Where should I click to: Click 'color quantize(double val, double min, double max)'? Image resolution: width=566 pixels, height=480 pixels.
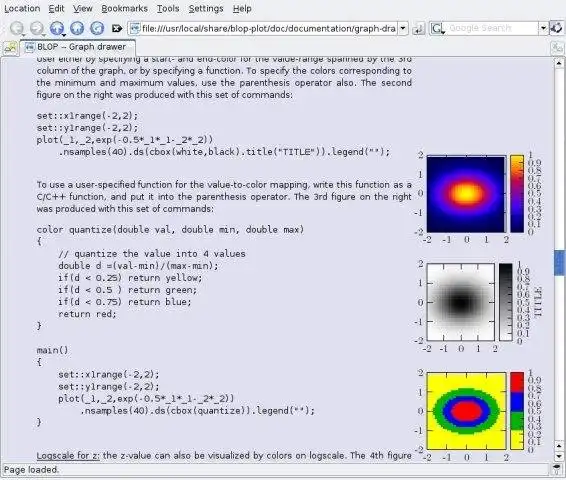(170, 230)
